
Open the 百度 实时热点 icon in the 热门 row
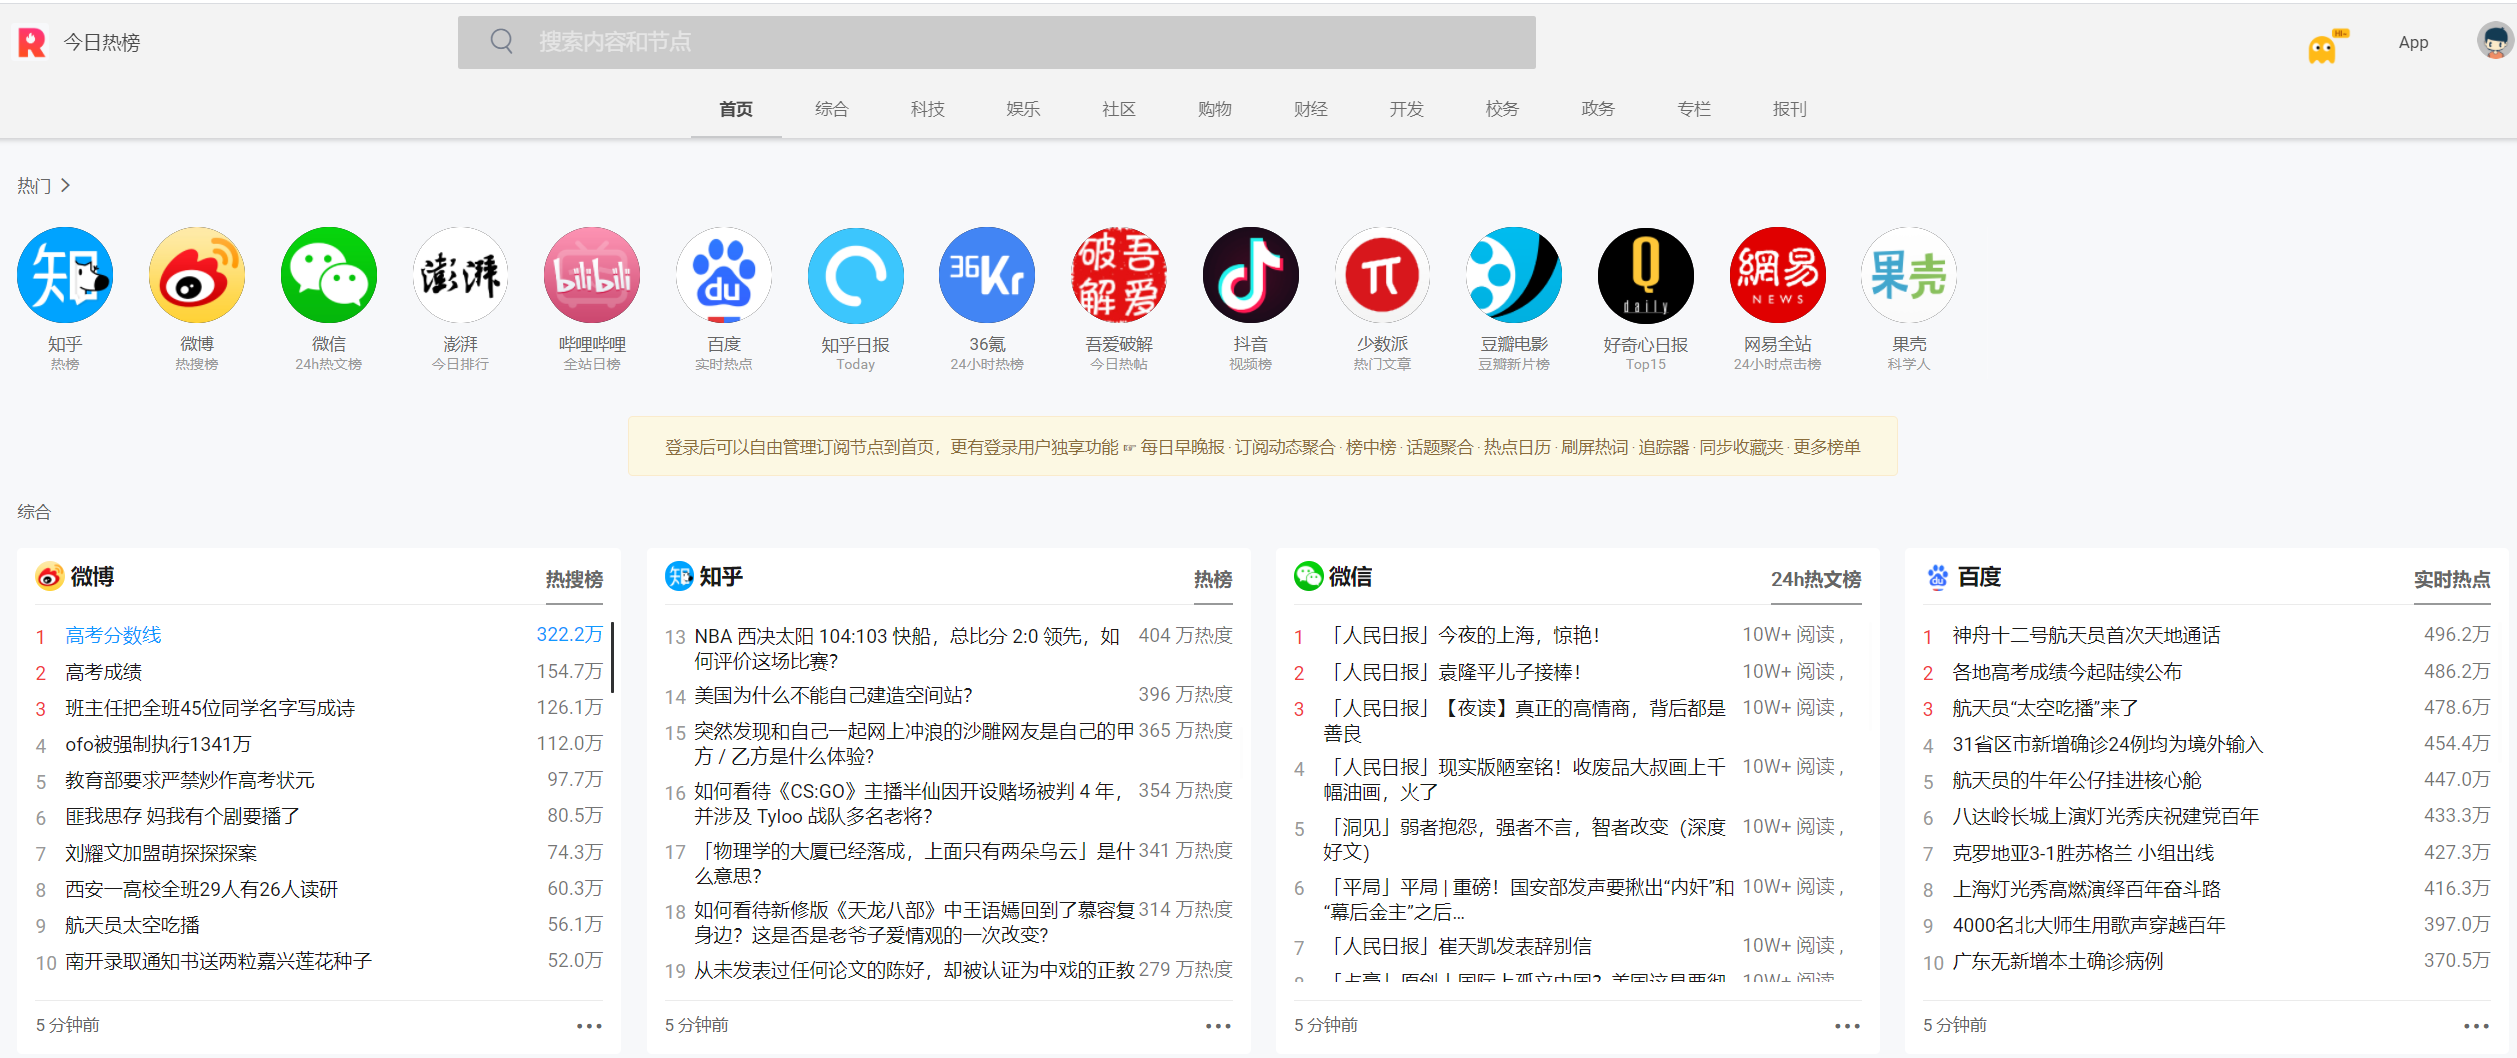tap(724, 275)
